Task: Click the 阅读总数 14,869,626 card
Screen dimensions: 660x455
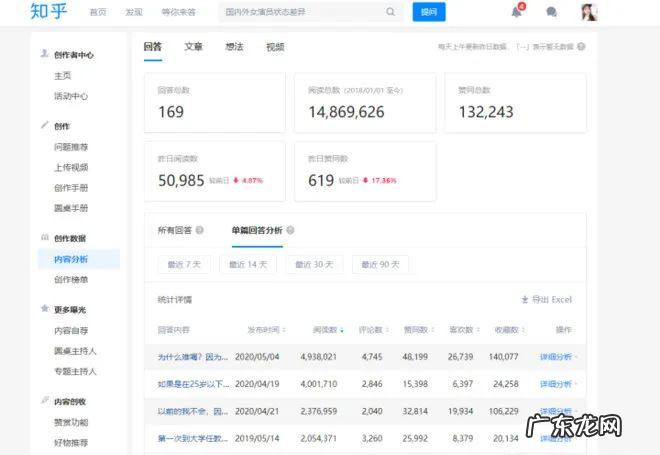Action: pos(365,102)
